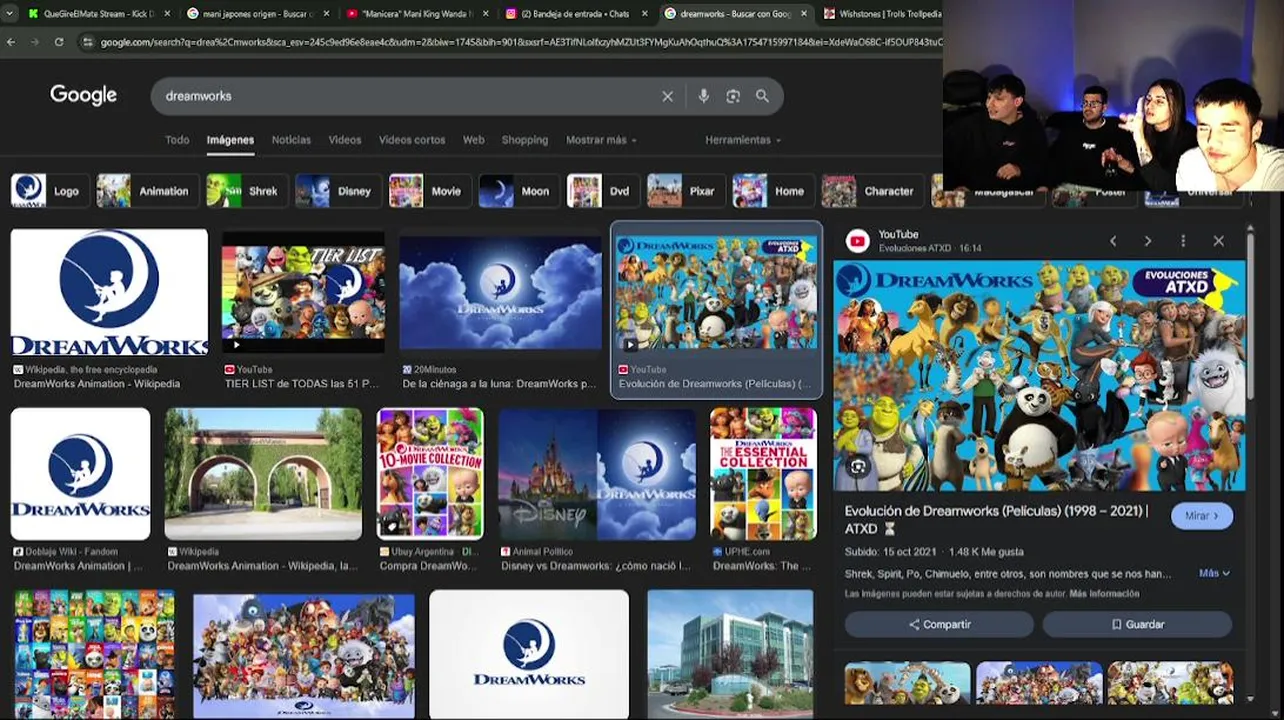Open three-dot options in the preview panel
Screen dimensions: 1284x720
[1183, 241]
